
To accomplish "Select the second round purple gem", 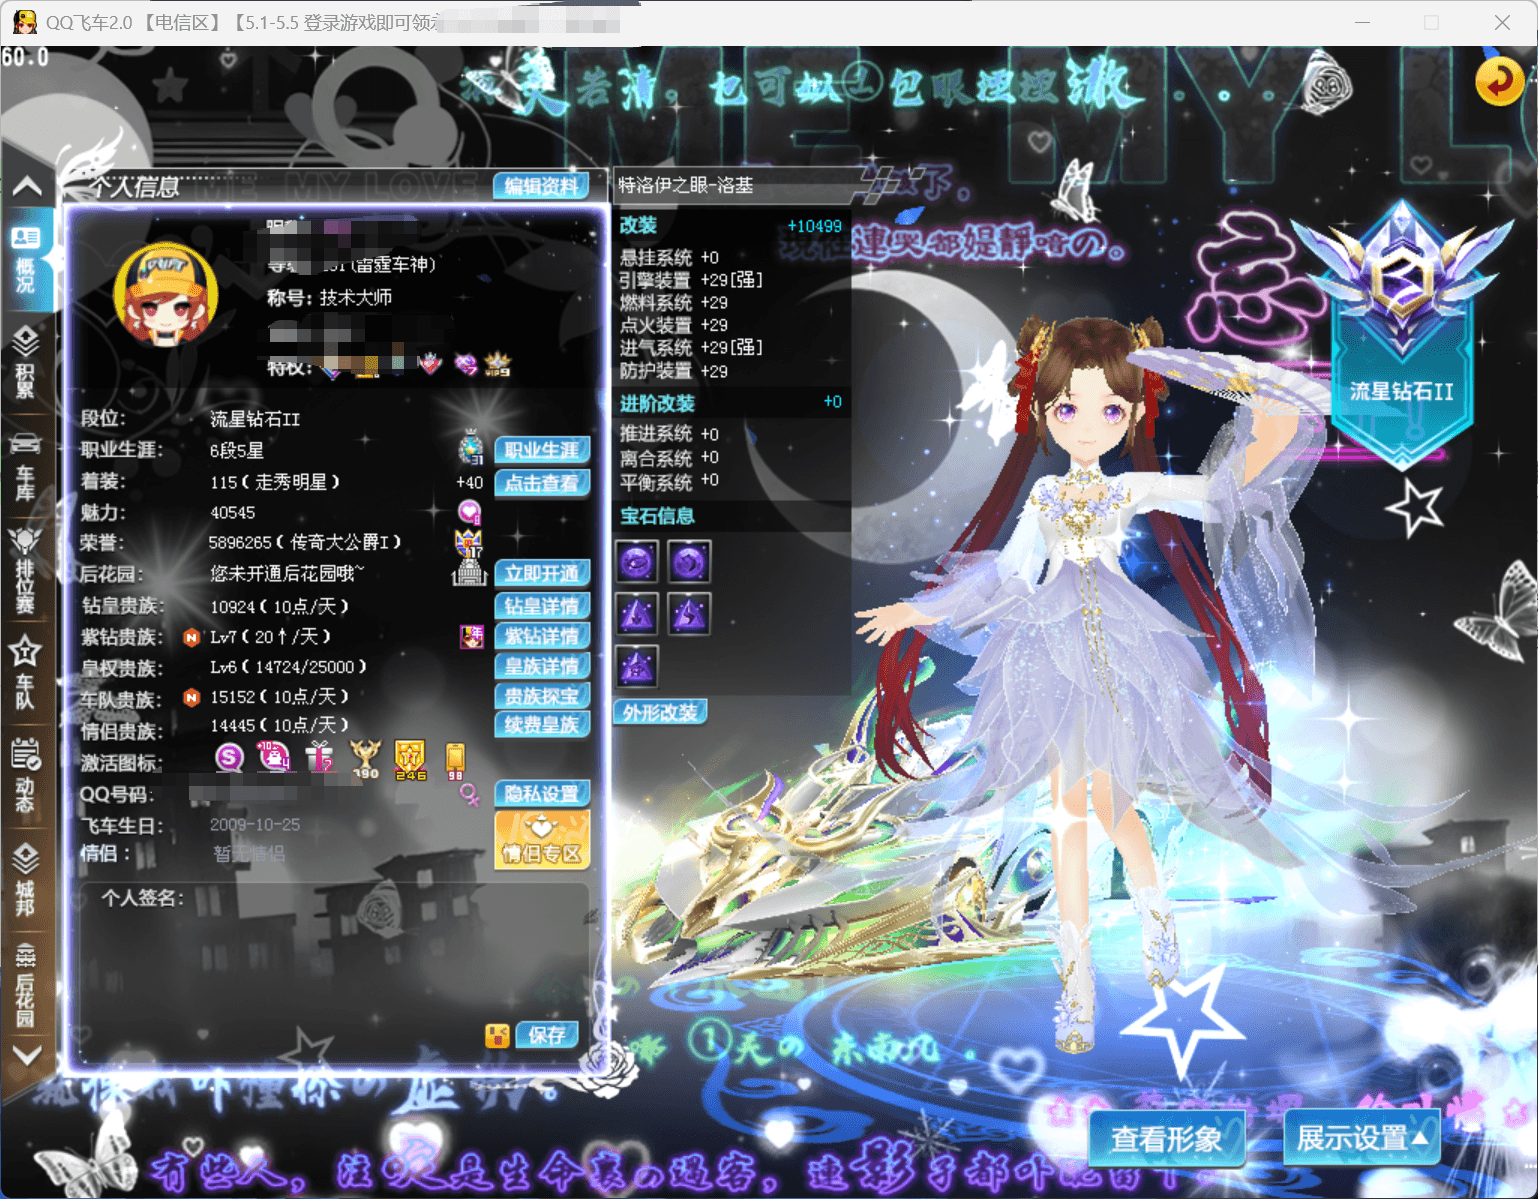I will point(689,563).
